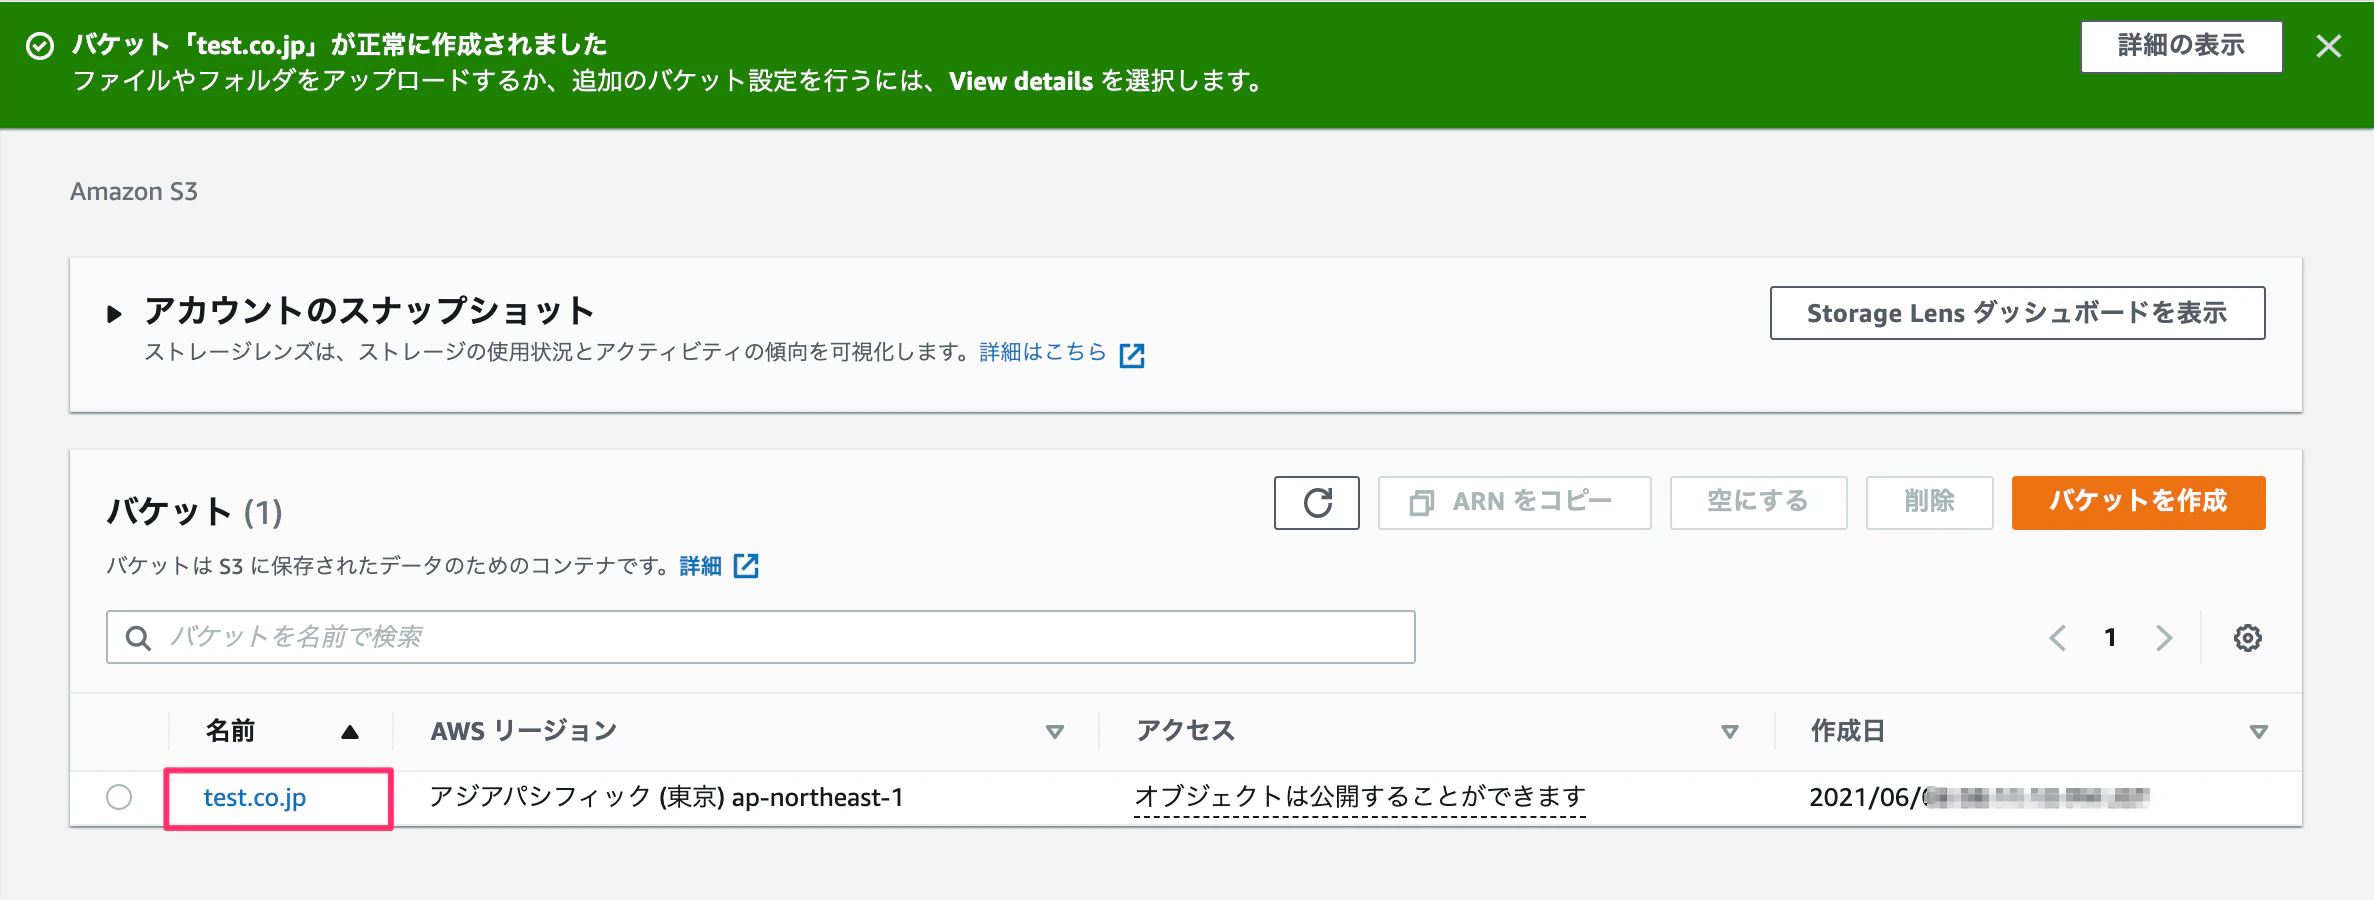Click 詳細の表示 button in banner
This screenshot has height=900, width=2374.
pyautogui.click(x=2181, y=46)
